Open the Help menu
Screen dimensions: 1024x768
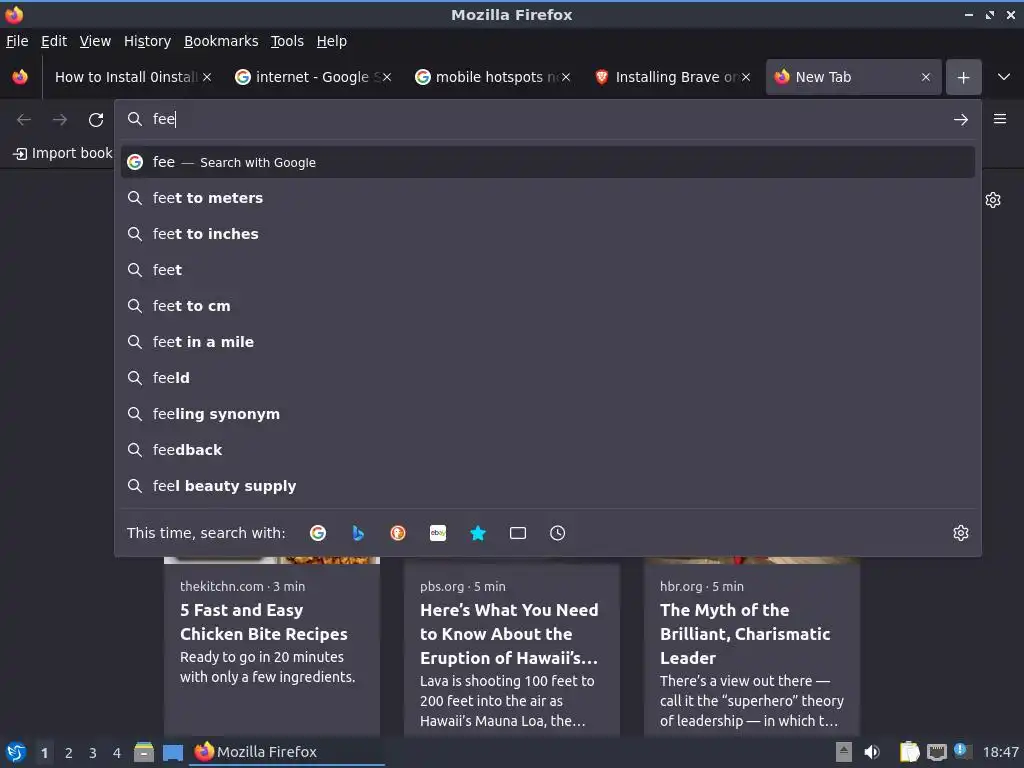[332, 41]
